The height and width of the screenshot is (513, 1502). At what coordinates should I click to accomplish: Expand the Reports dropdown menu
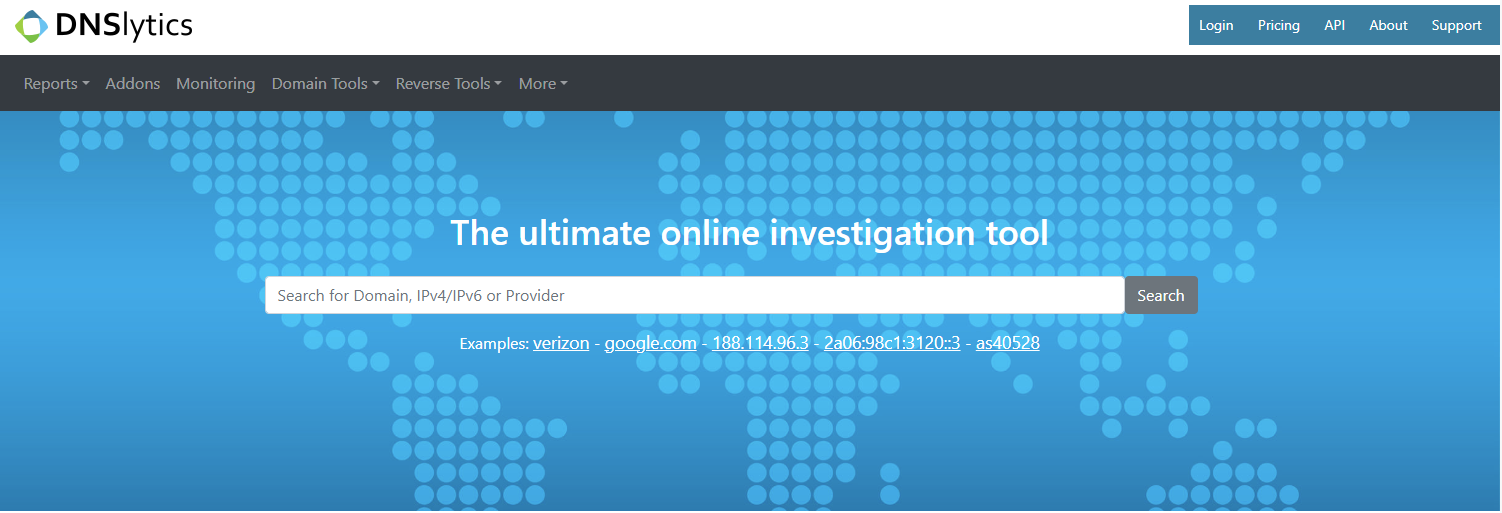56,84
